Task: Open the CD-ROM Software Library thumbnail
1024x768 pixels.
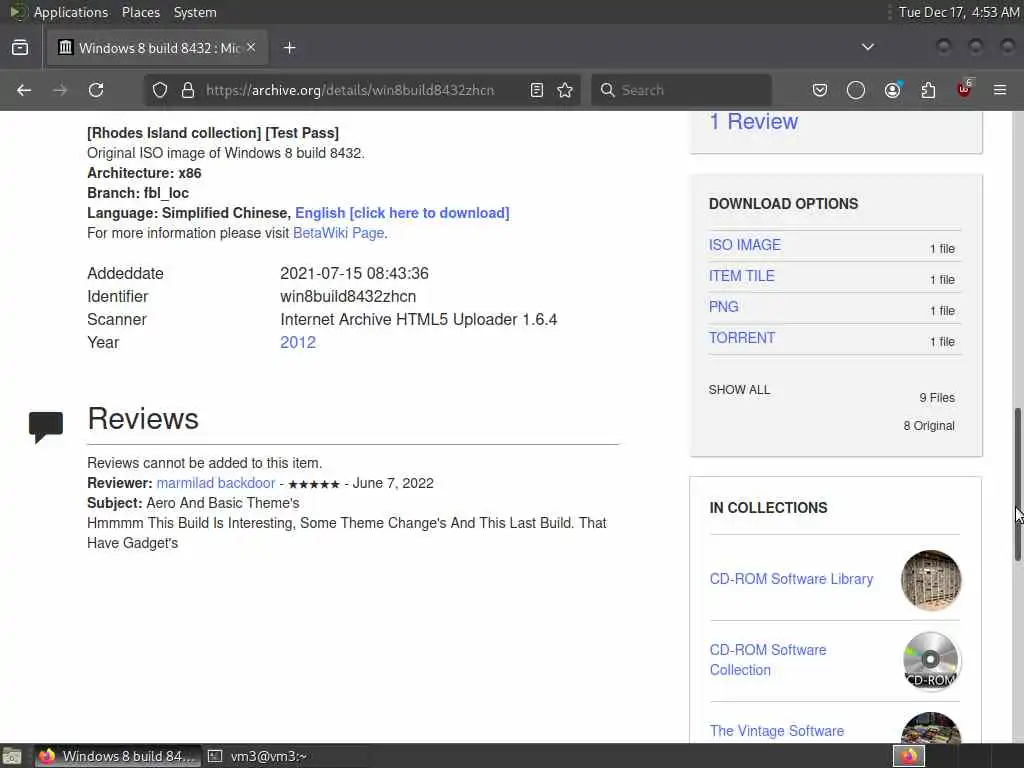Action: click(931, 581)
